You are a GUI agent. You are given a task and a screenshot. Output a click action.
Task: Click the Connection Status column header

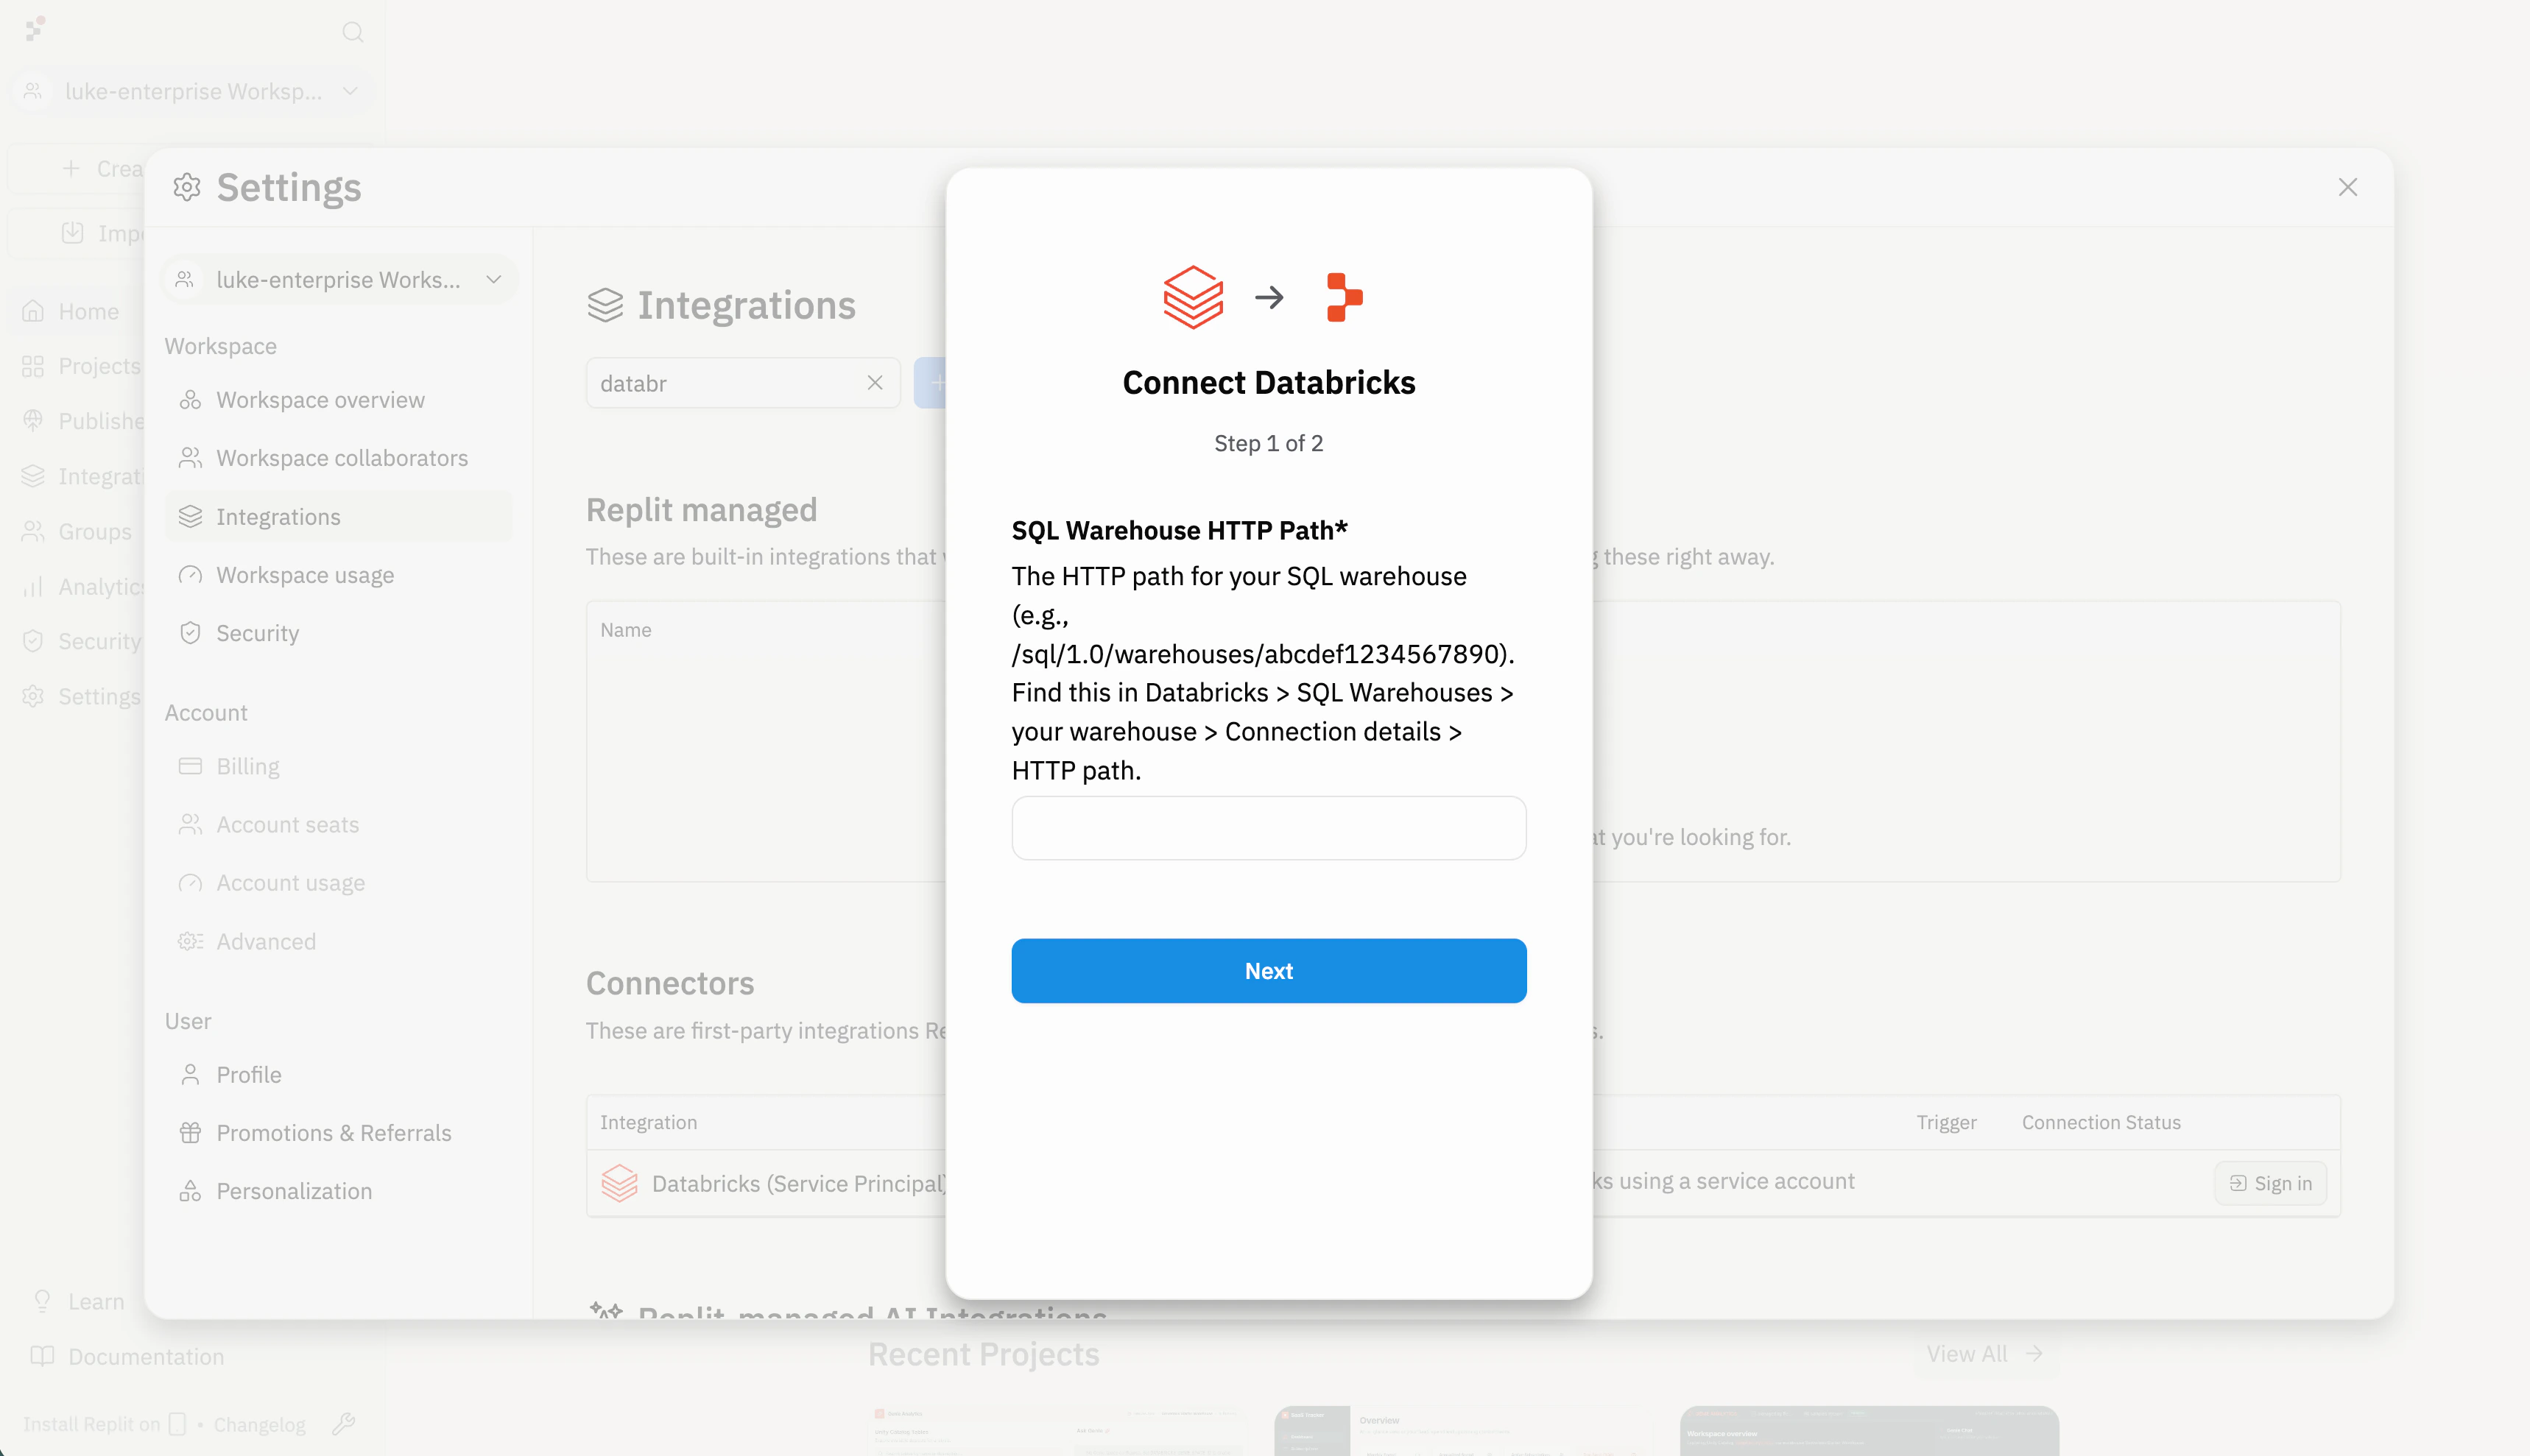click(2100, 1122)
